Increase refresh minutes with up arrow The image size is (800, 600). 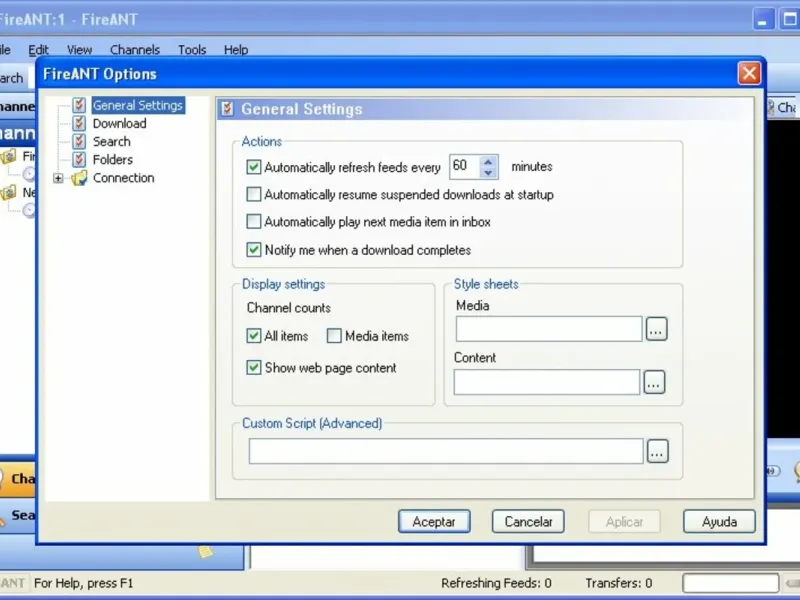(x=488, y=162)
